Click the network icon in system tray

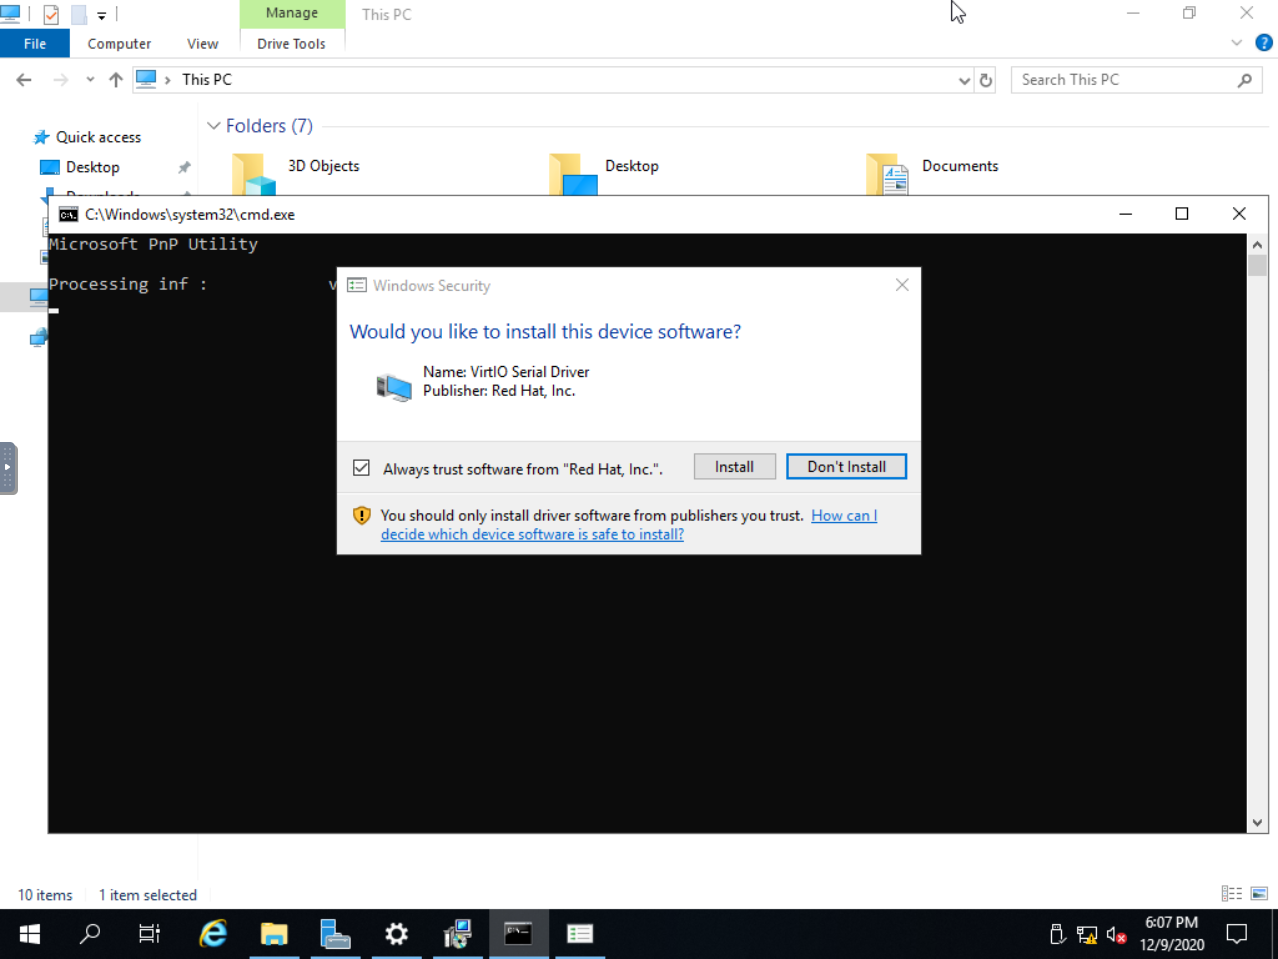(x=1087, y=935)
